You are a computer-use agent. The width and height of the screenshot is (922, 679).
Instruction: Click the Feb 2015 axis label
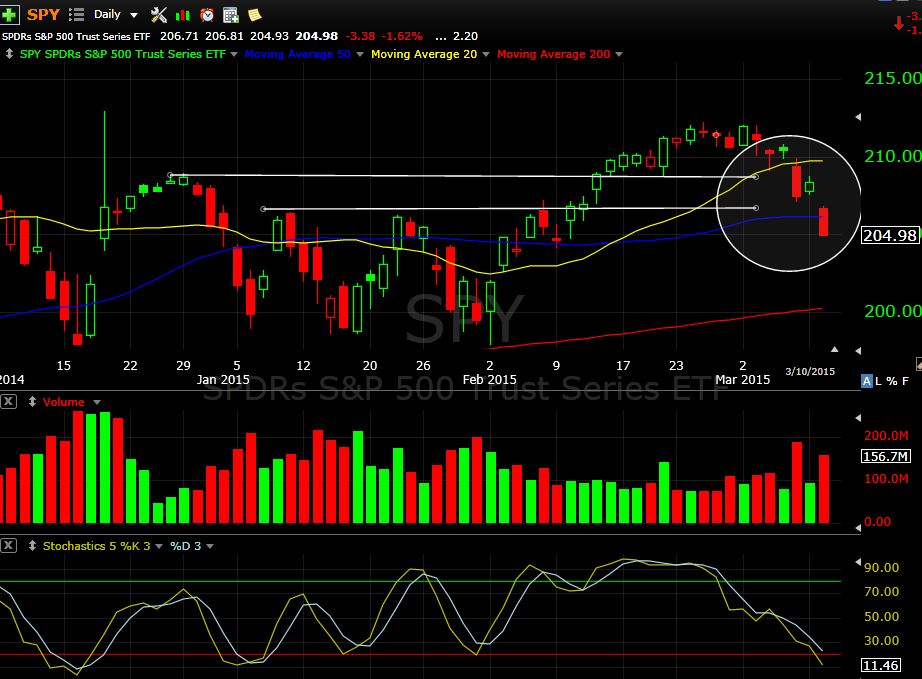[490, 380]
